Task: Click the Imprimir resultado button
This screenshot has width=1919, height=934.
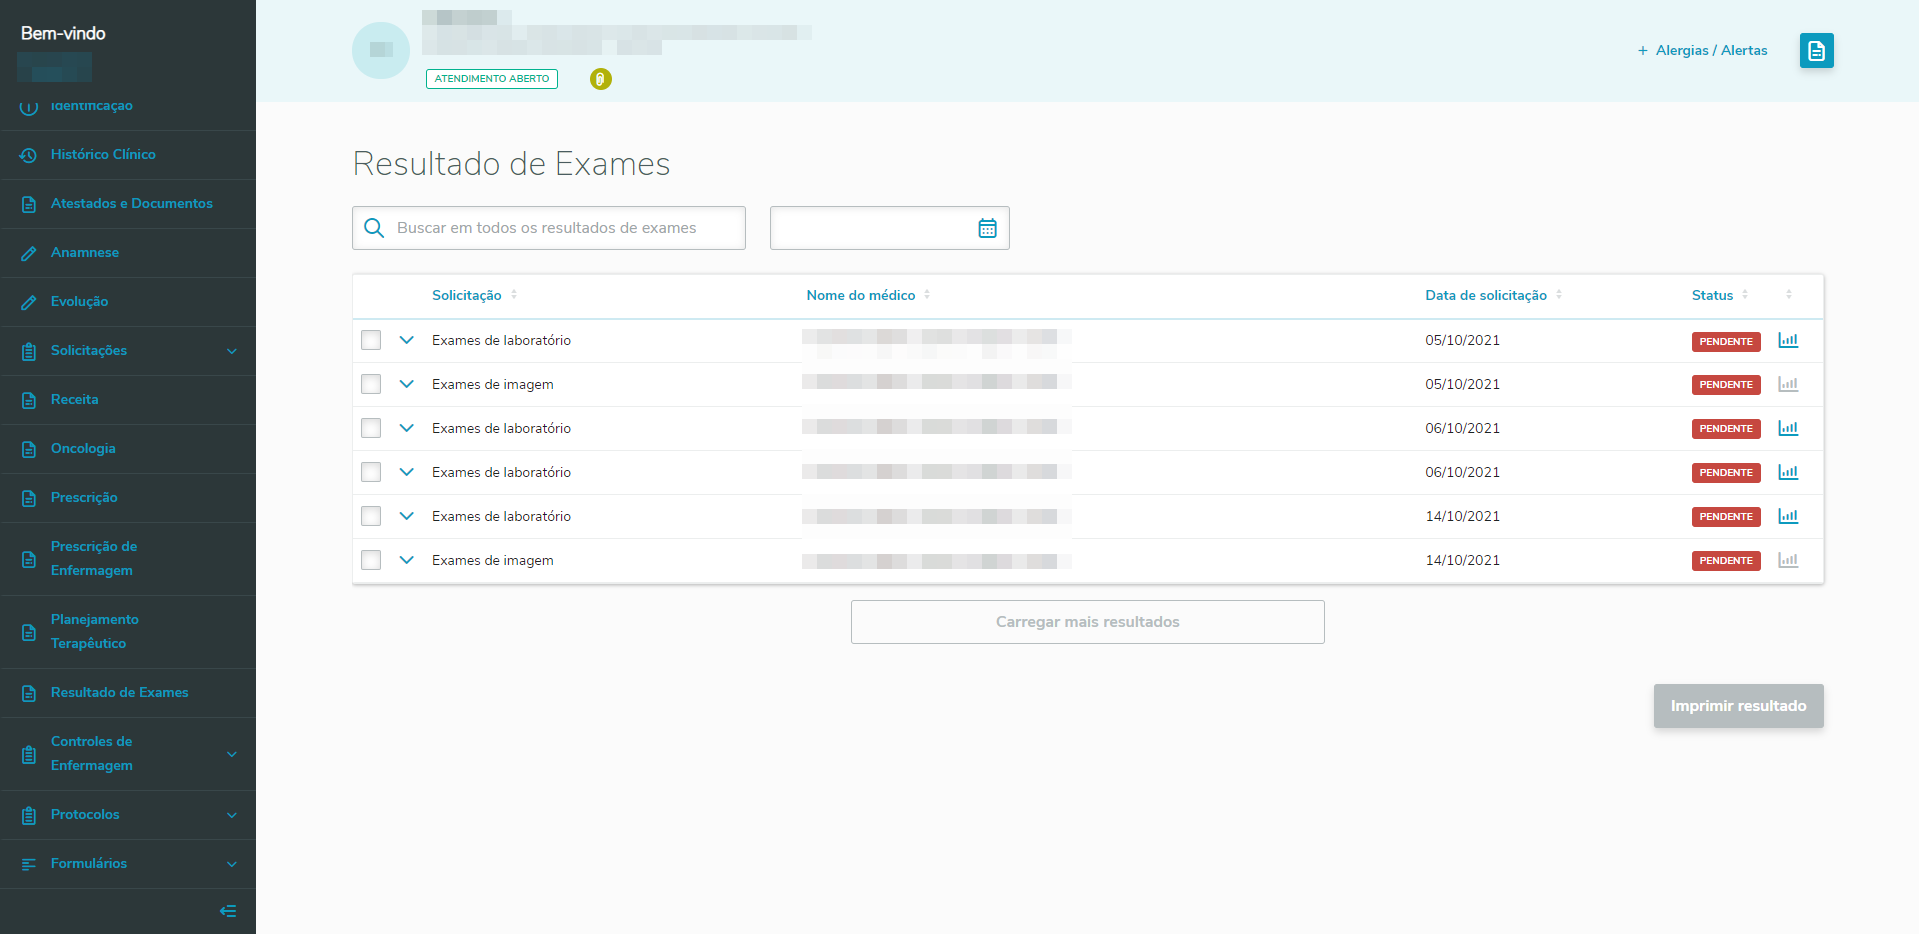Action: [1738, 706]
